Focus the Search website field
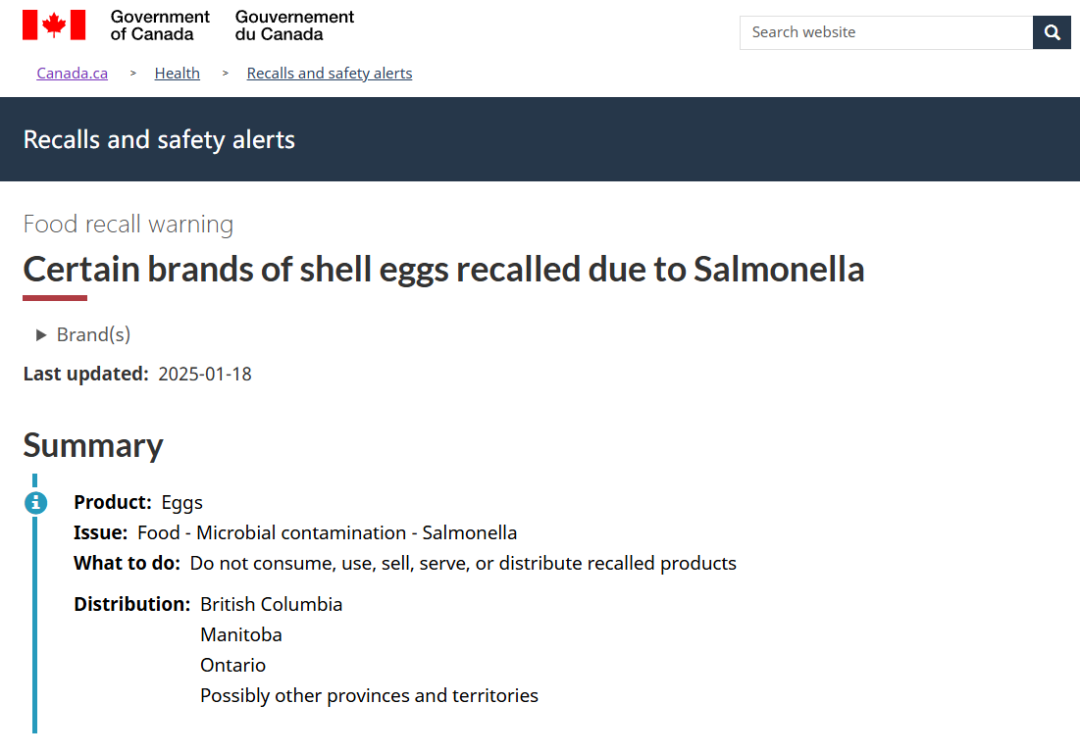Image resolution: width=1080 pixels, height=755 pixels. (886, 32)
